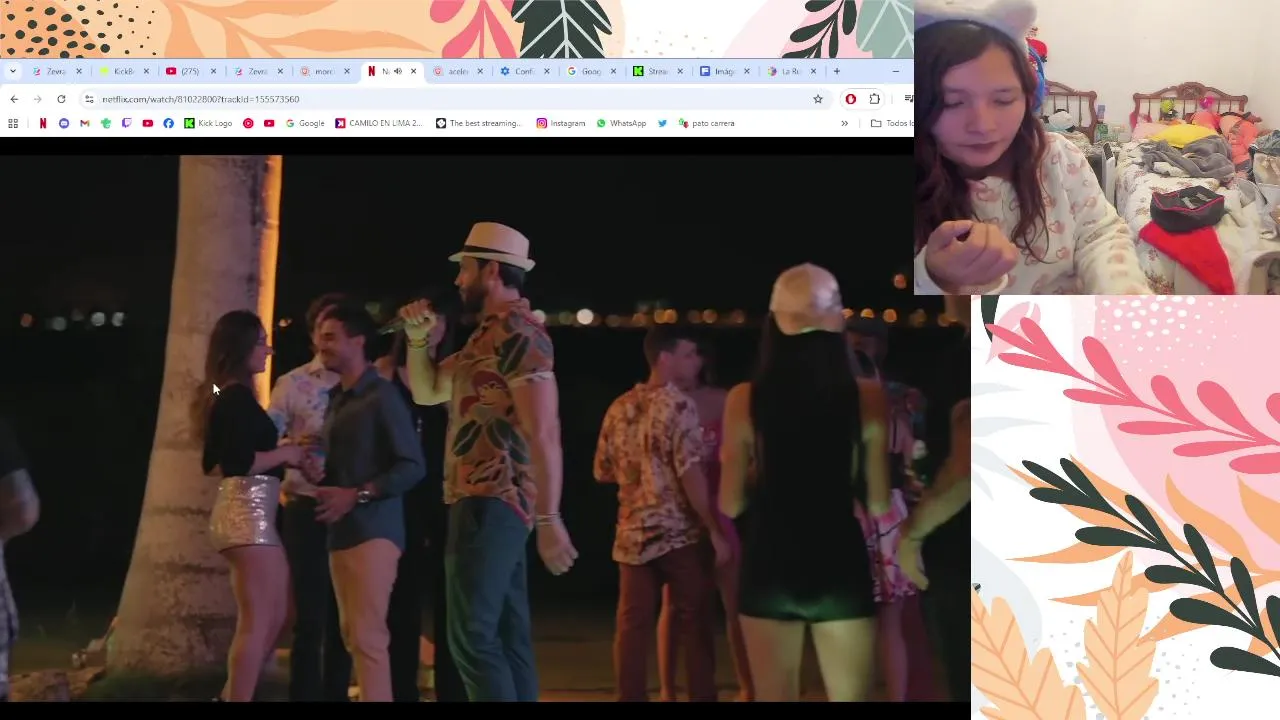Viewport: 1280px width, 720px height.
Task: Open red circle bookmark beside Kick Logo
Action: click(x=248, y=123)
